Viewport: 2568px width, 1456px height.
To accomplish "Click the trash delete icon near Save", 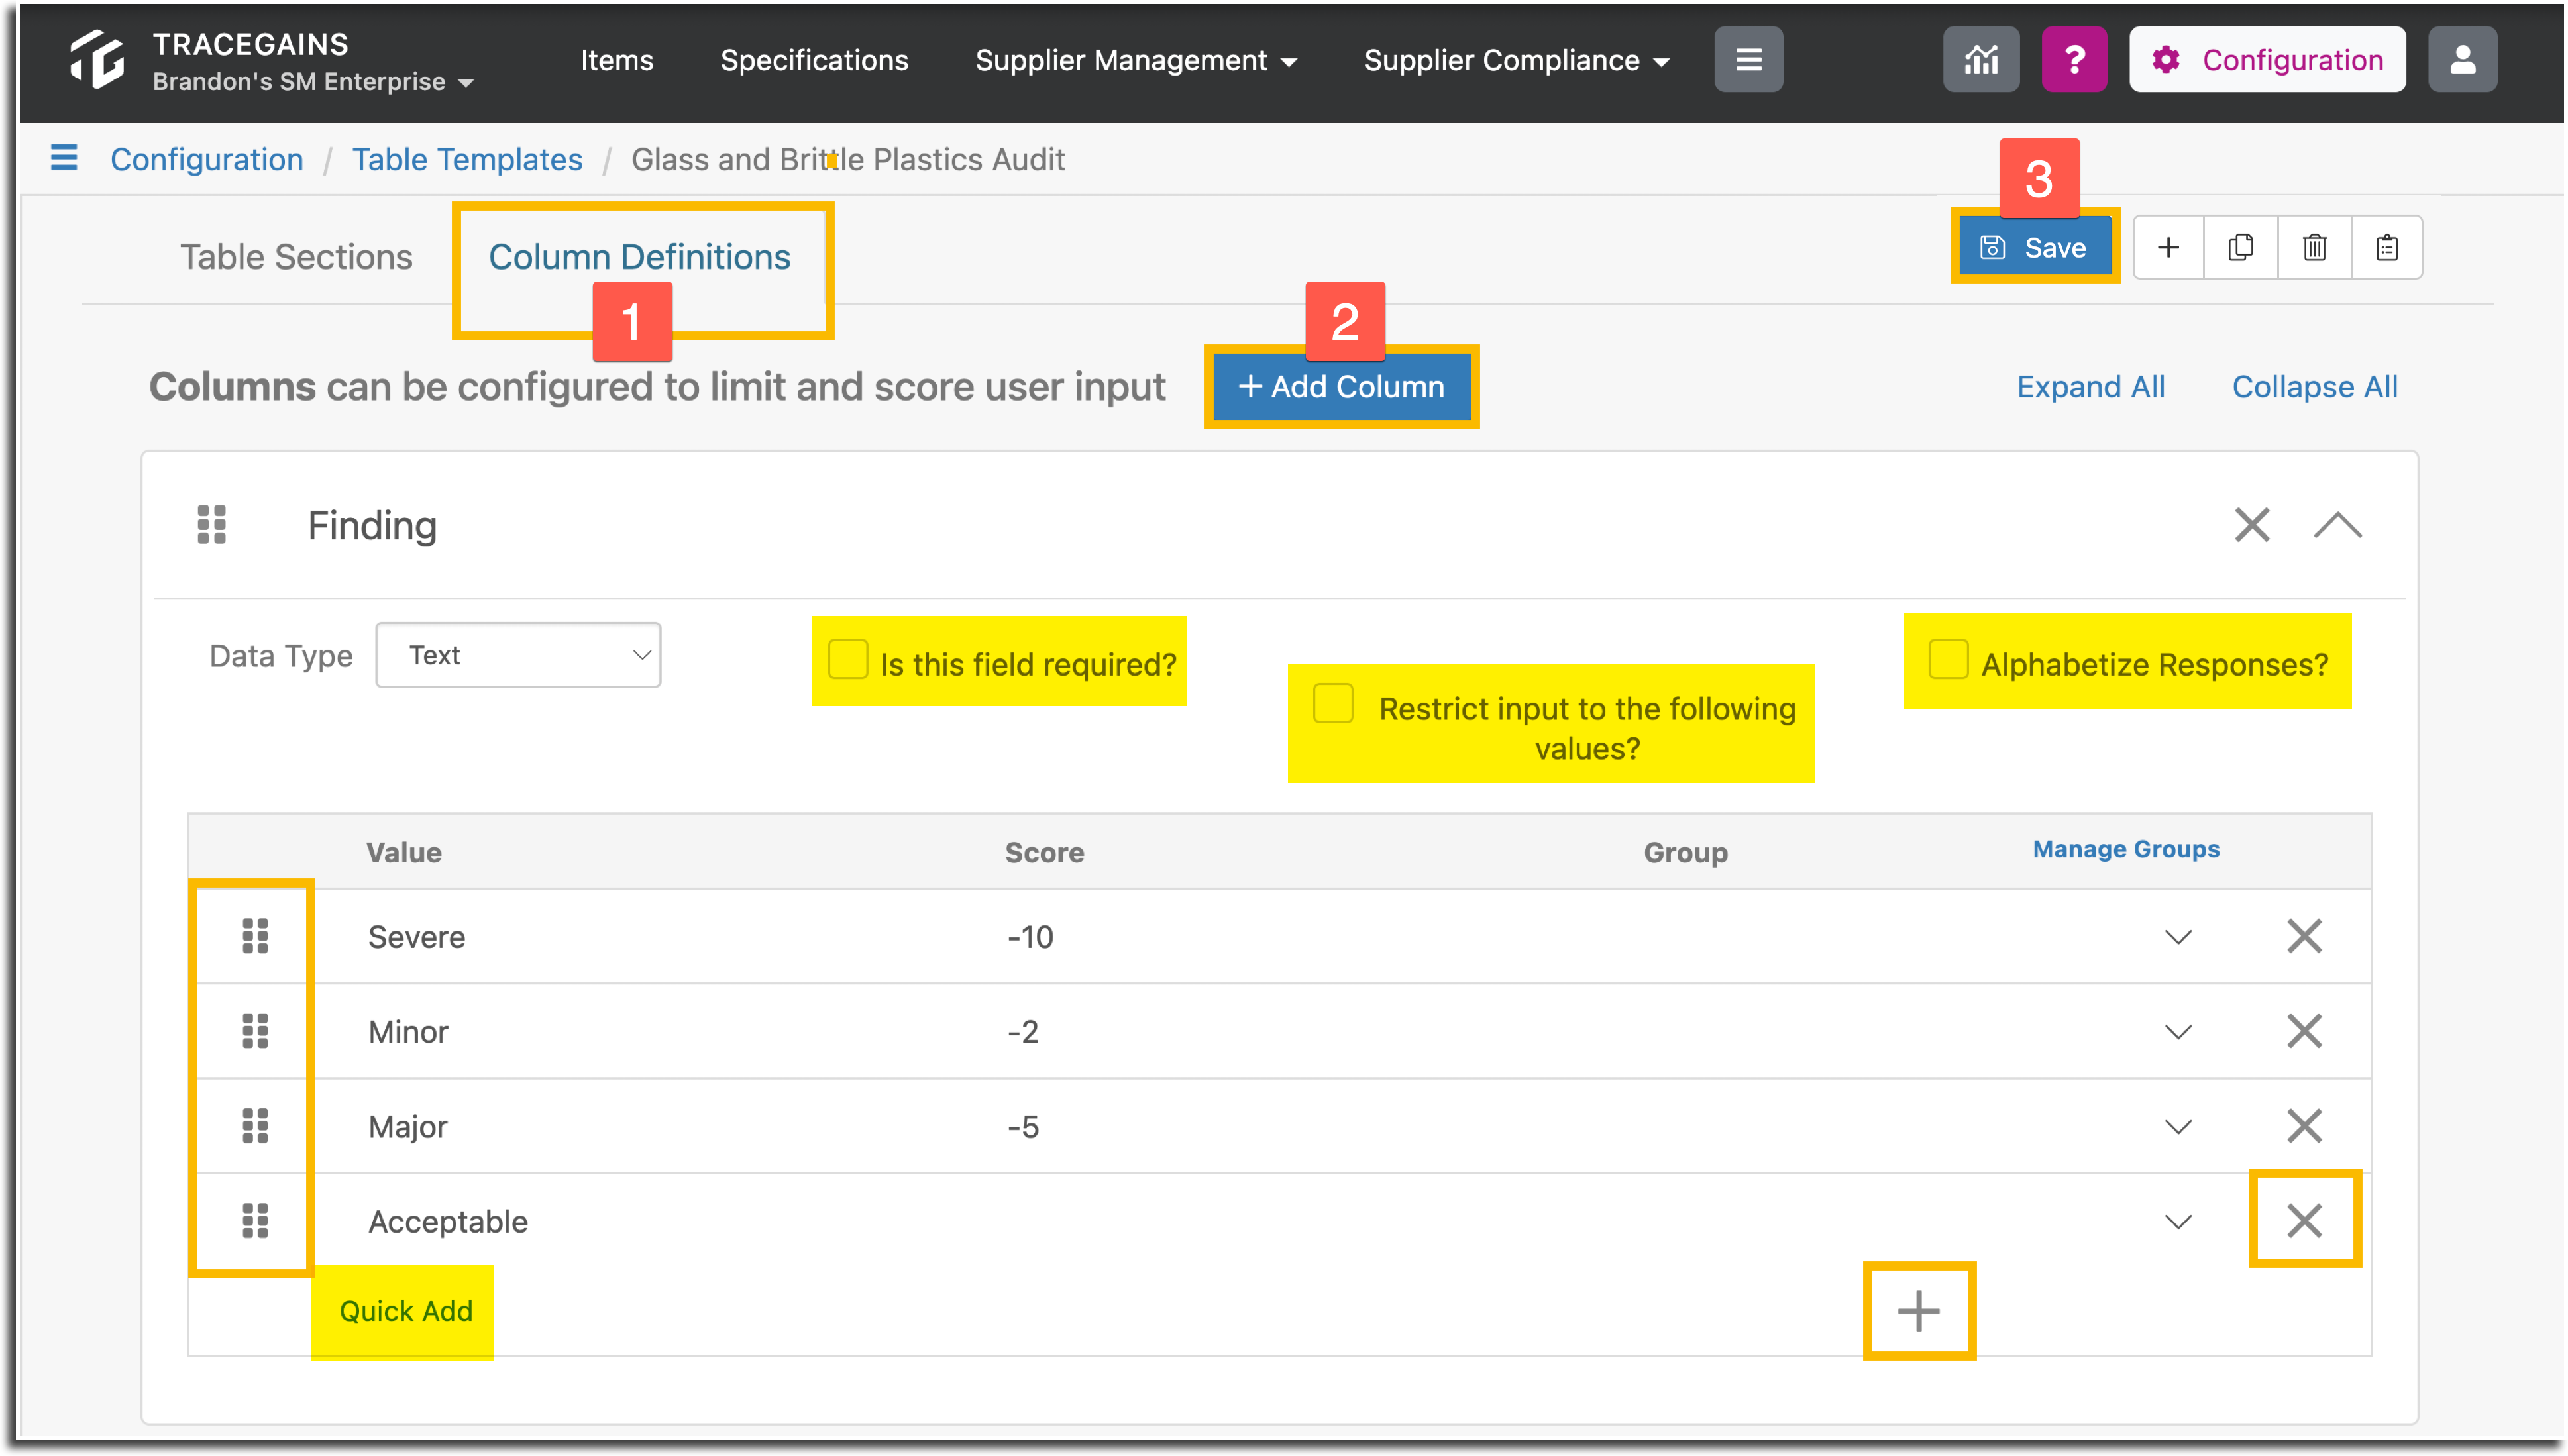I will pos(2314,247).
